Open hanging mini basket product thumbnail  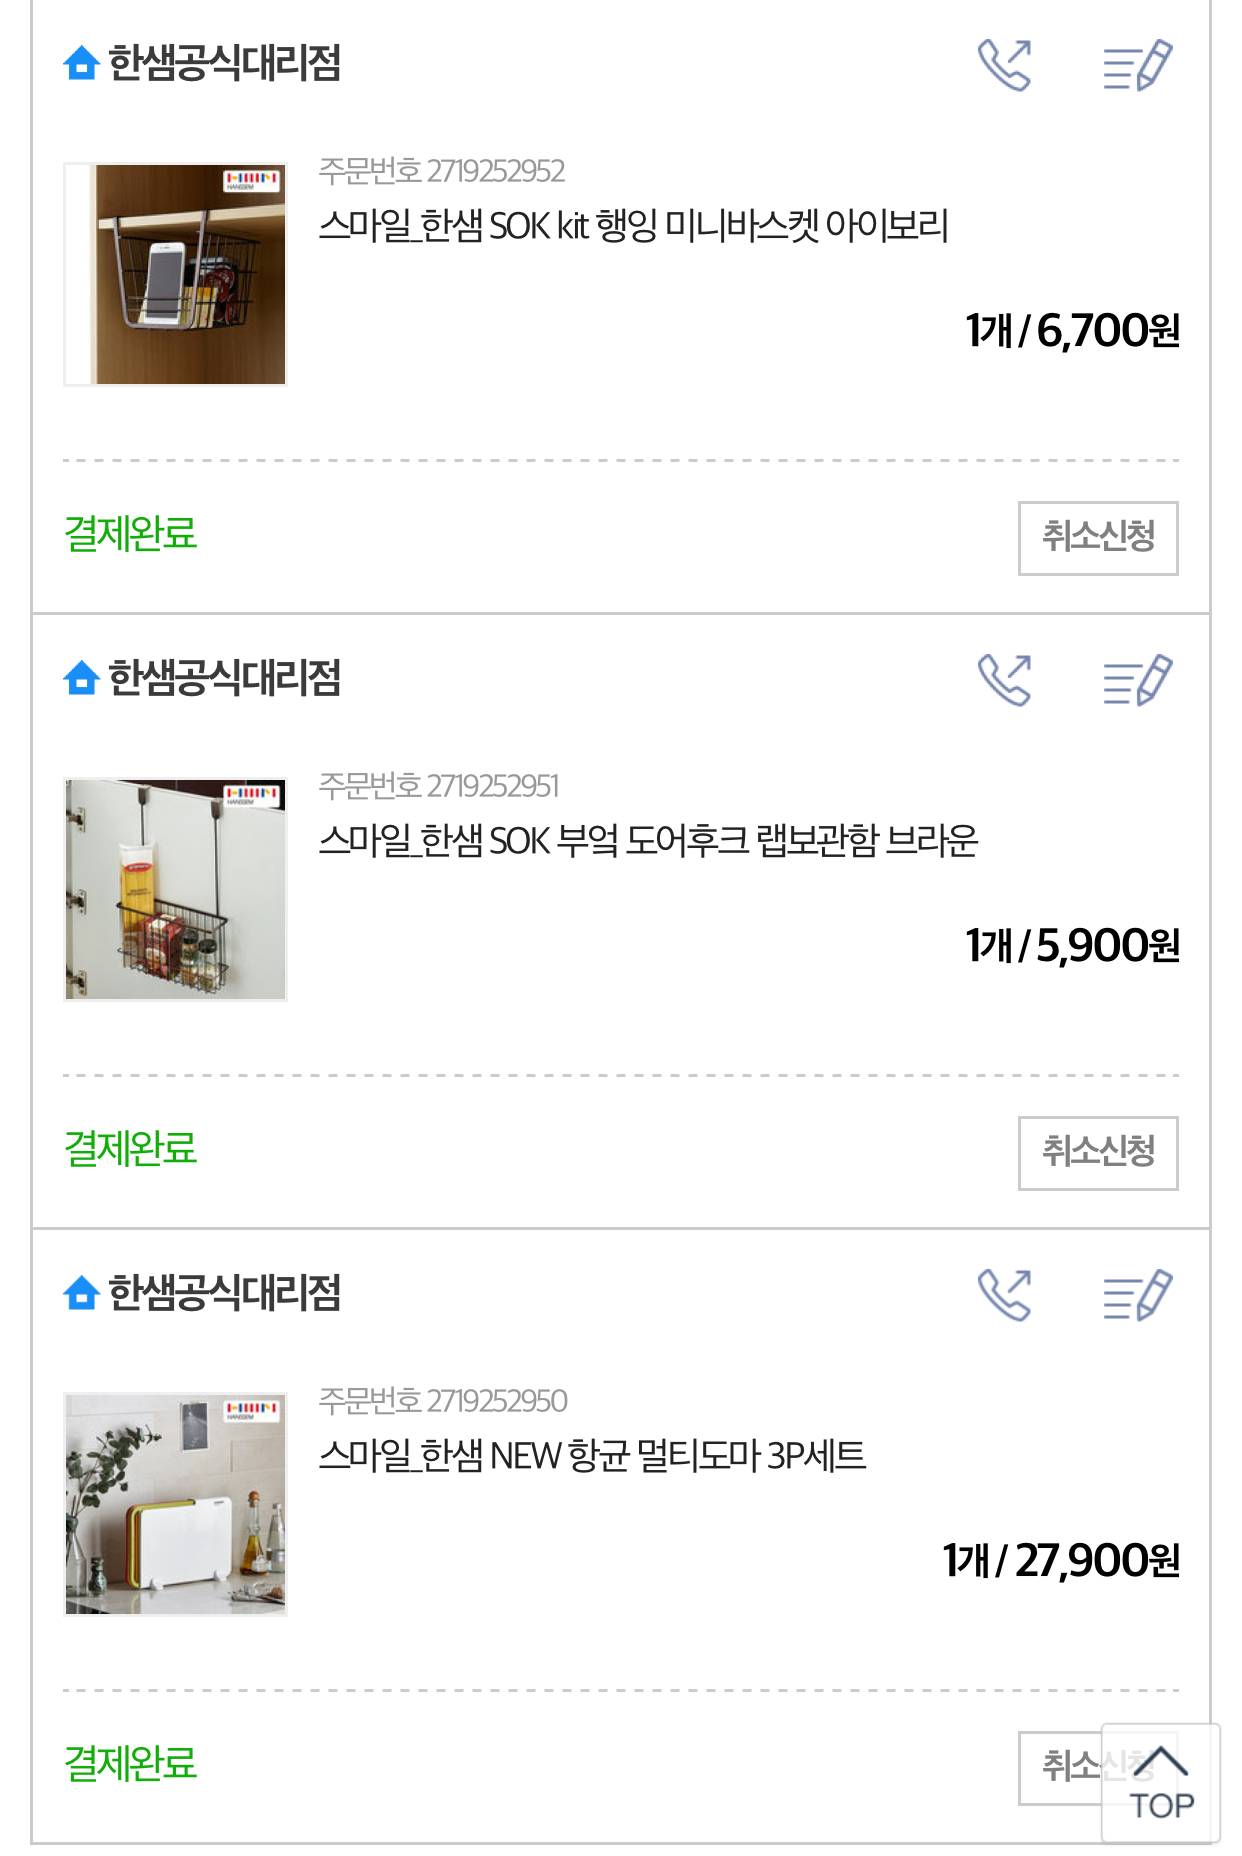pos(176,274)
